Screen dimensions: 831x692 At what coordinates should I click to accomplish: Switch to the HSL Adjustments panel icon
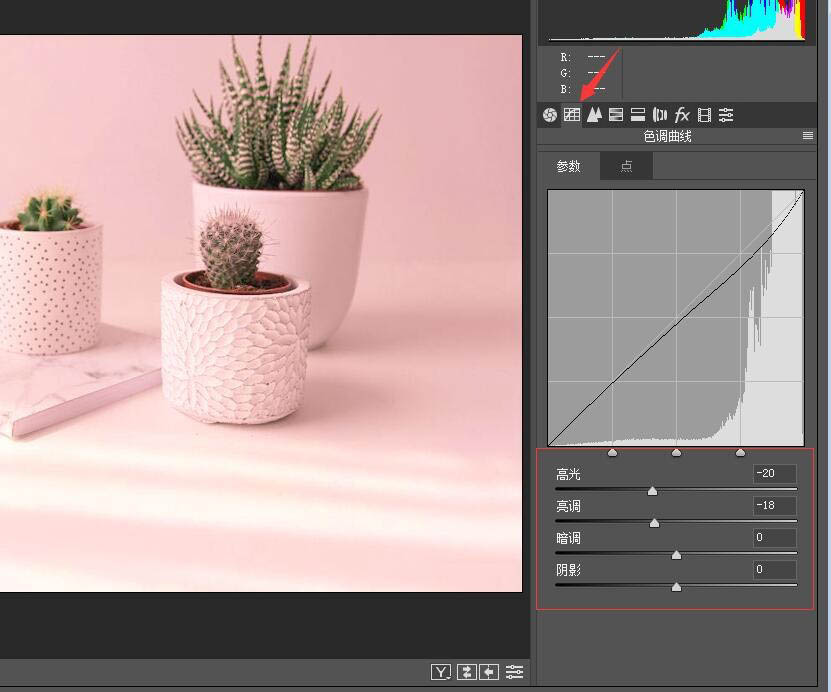616,115
